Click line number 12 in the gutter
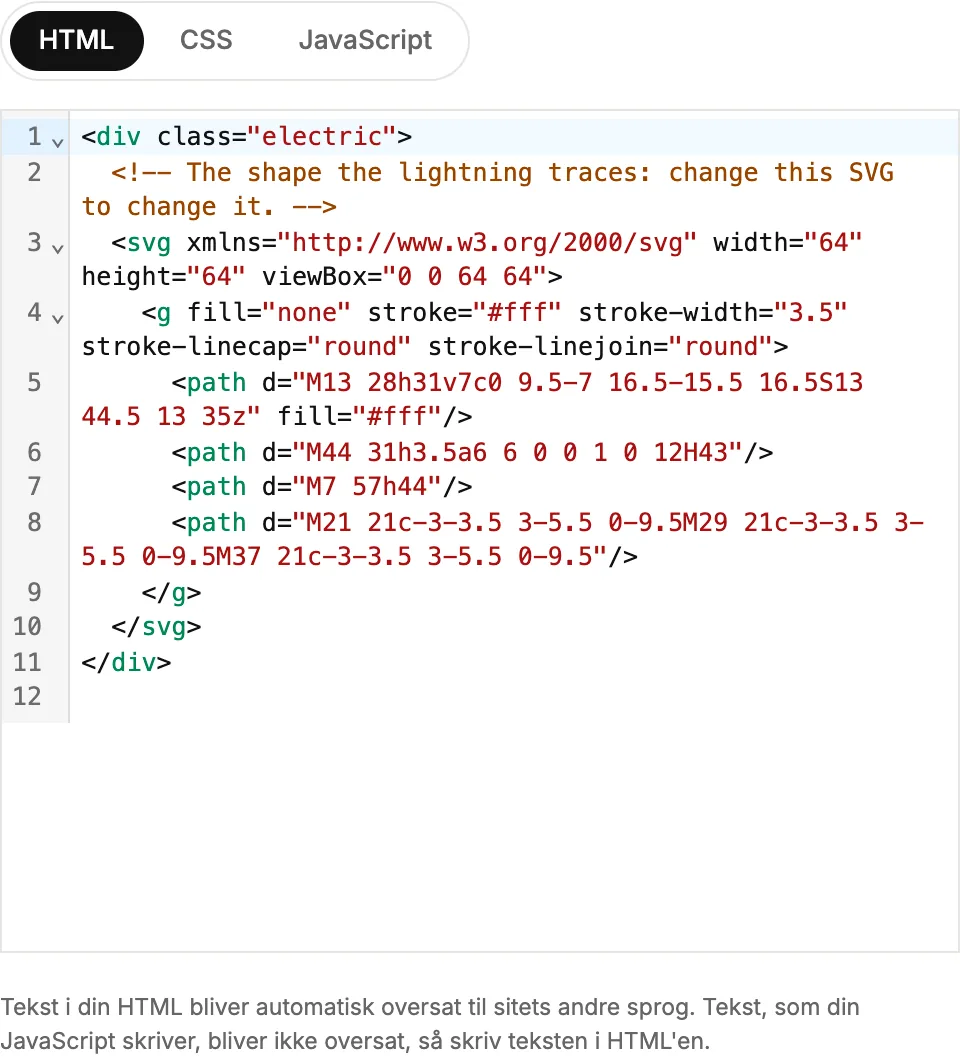This screenshot has height=1058, width=960. click(x=27, y=696)
